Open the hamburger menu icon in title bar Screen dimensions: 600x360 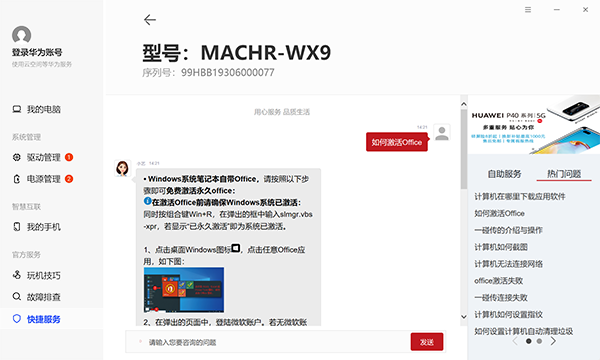528,10
